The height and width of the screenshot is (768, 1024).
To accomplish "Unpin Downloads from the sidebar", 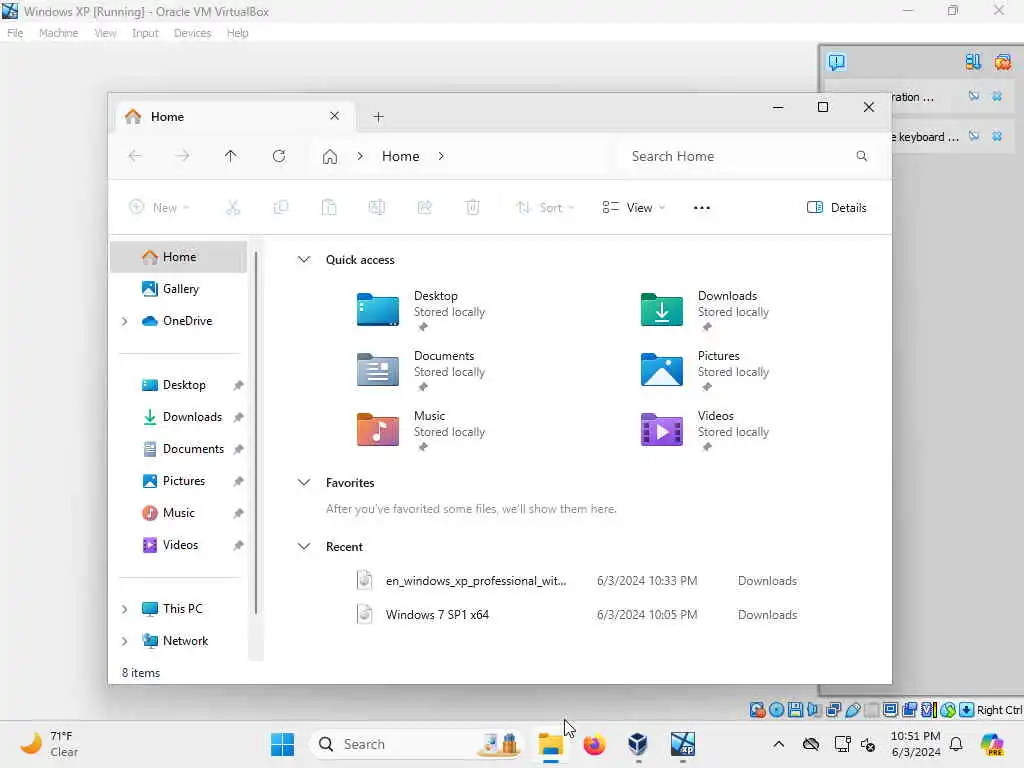I will (x=238, y=417).
